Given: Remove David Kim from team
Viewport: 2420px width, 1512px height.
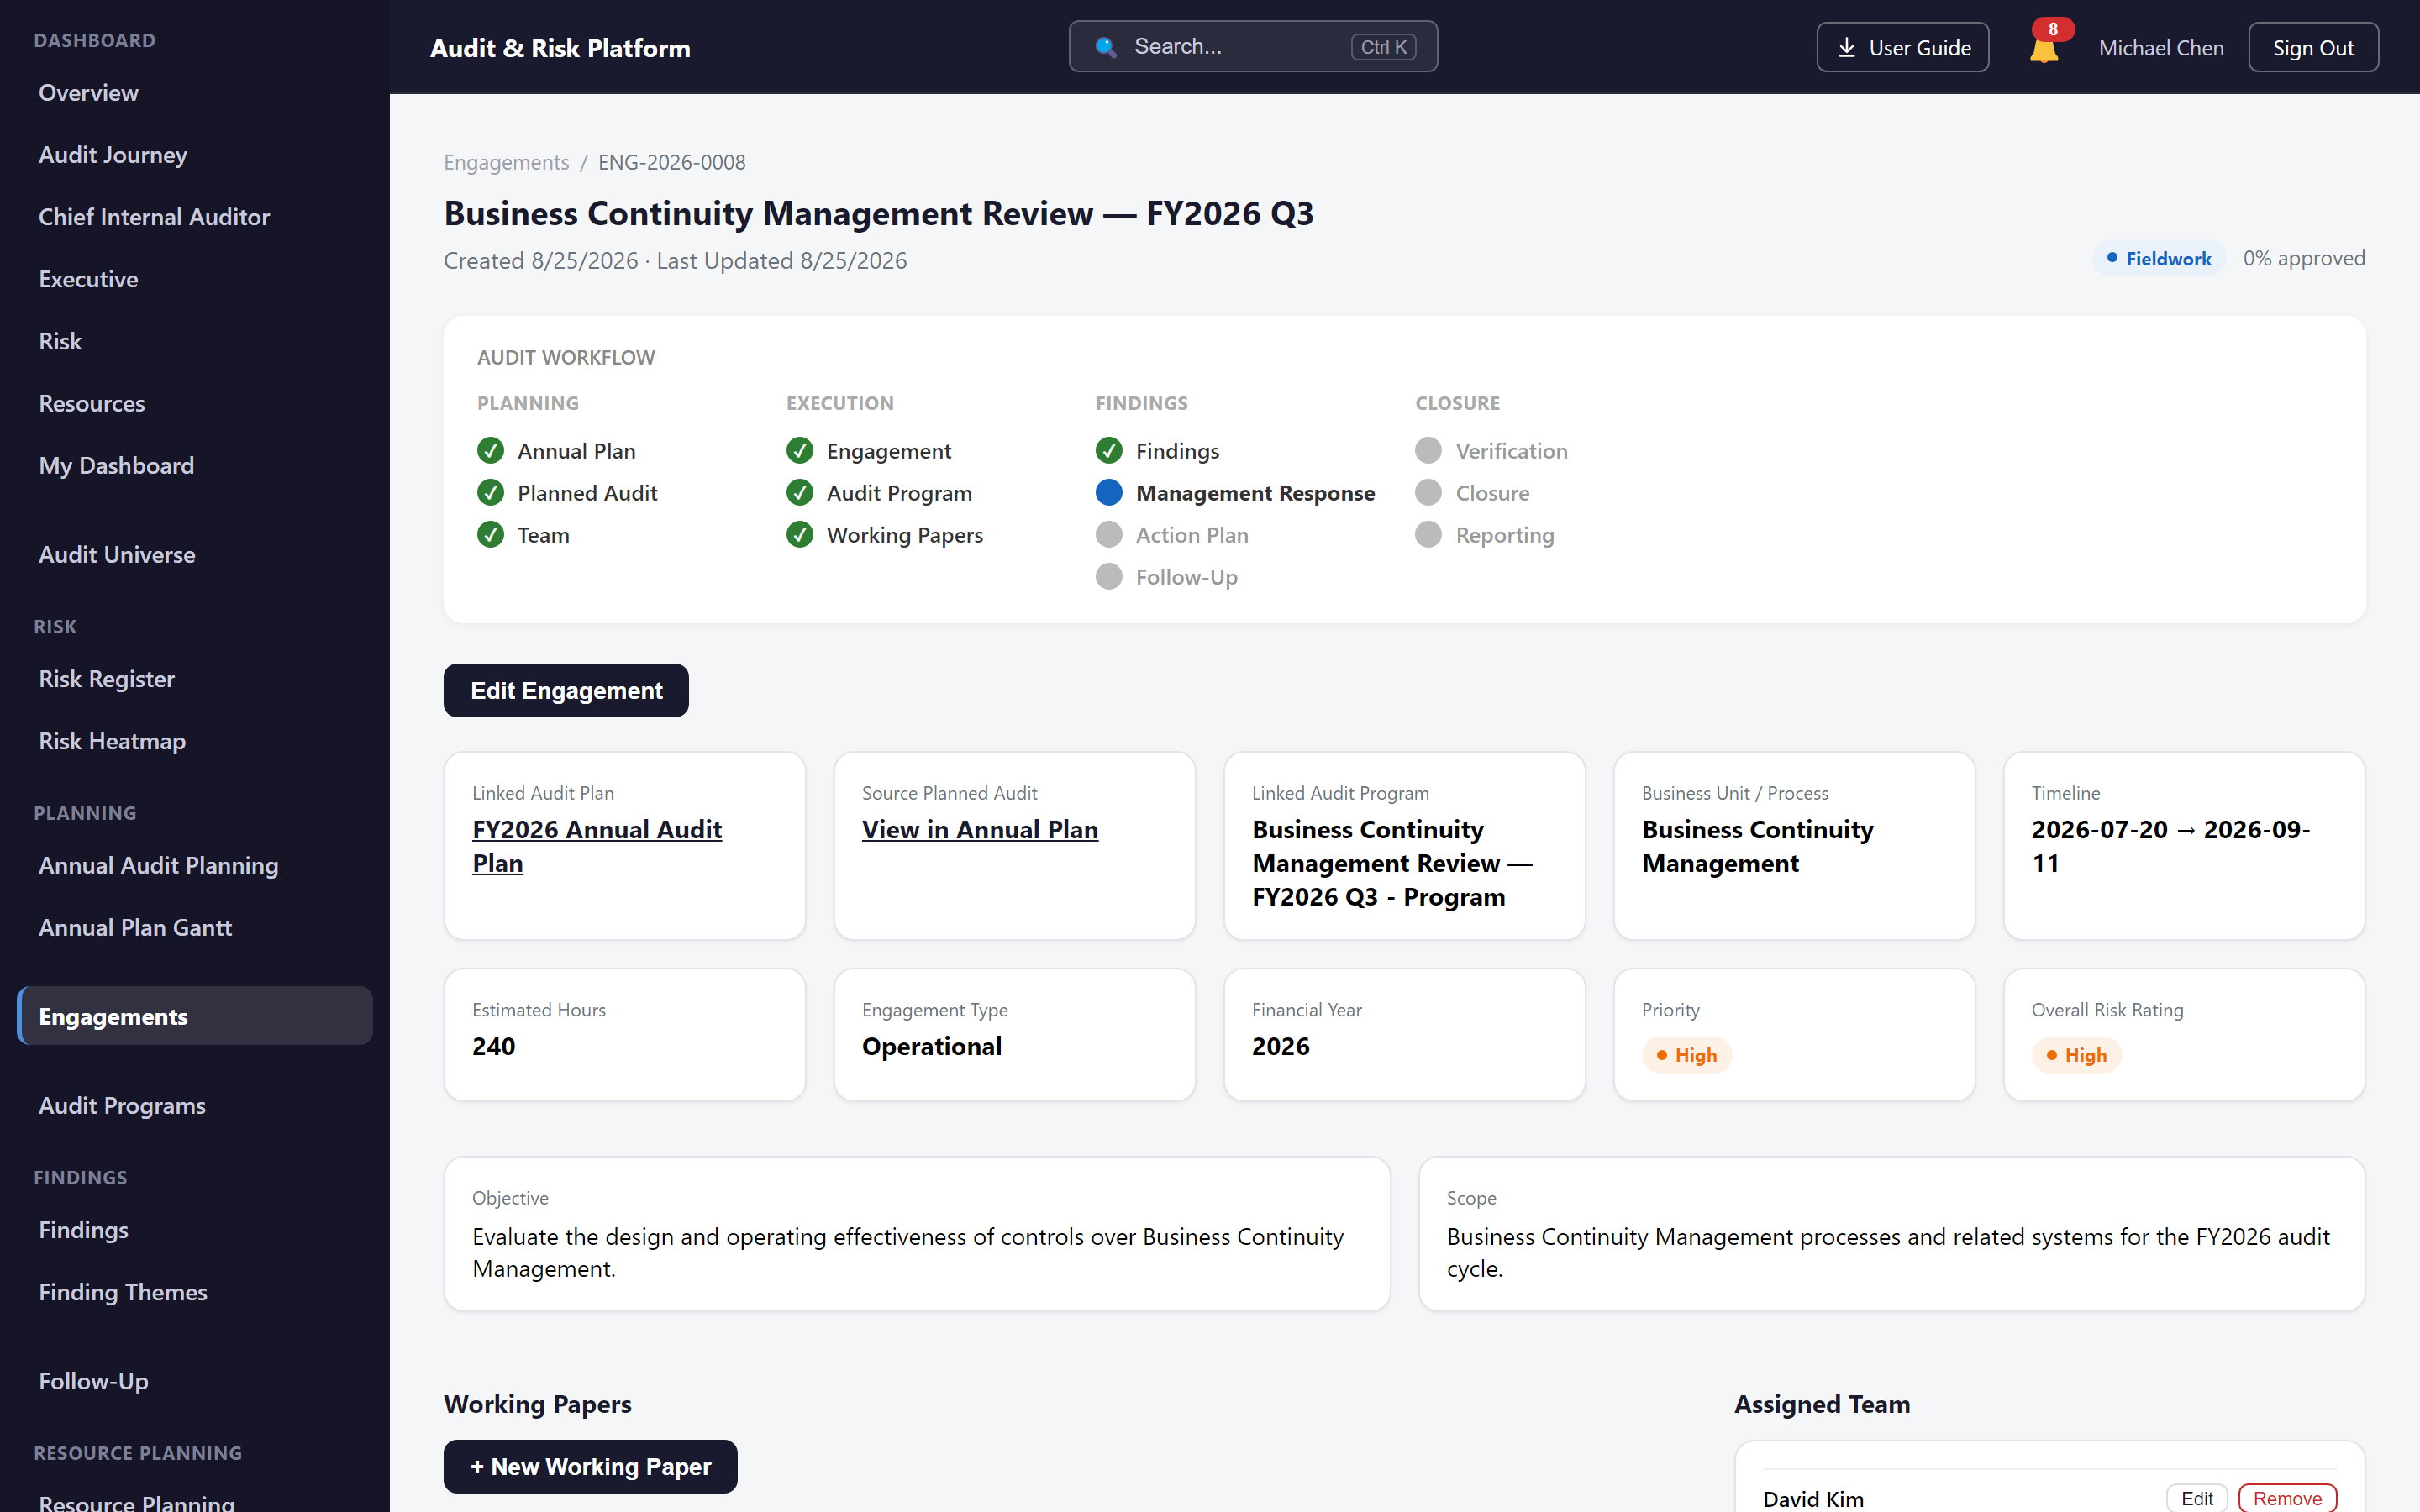Looking at the screenshot, I should [x=2287, y=1498].
